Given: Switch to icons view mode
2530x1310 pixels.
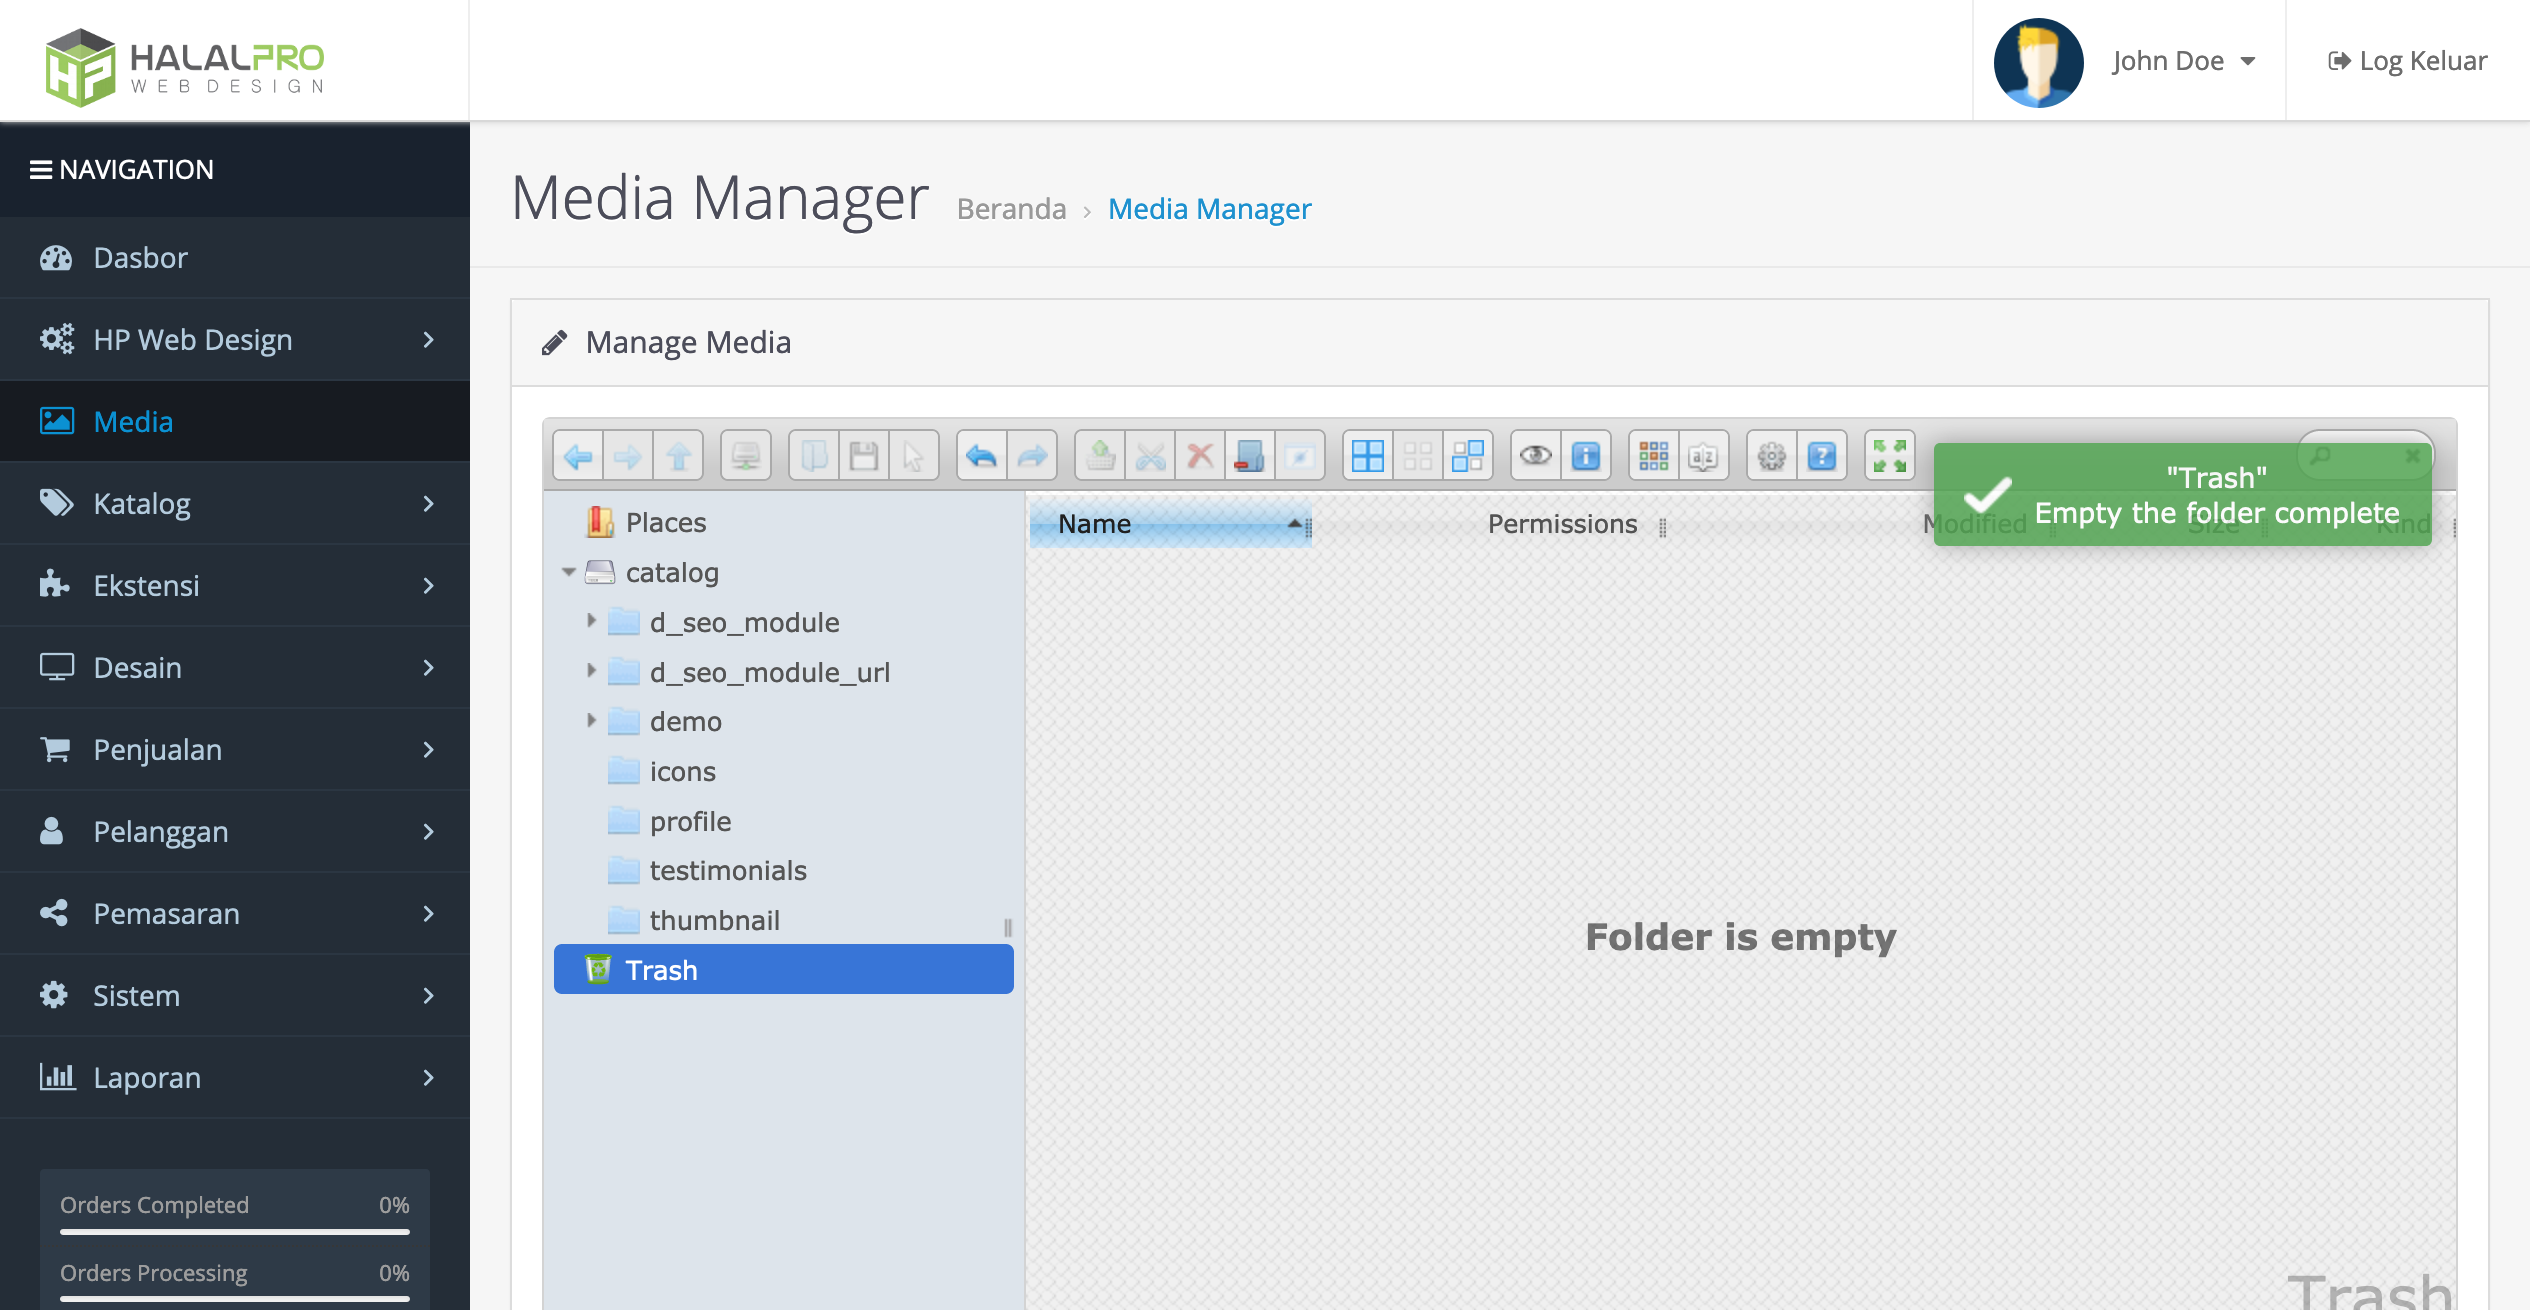Looking at the screenshot, I should pos(1654,456).
